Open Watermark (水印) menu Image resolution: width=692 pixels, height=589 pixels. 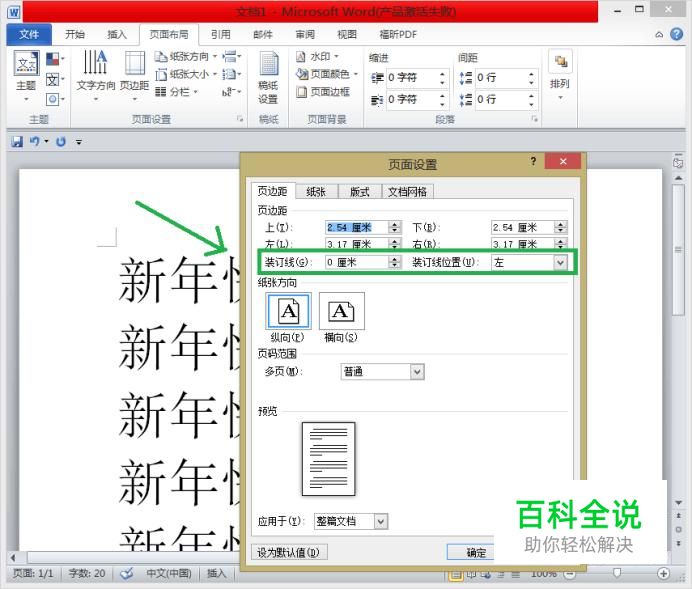pos(317,56)
